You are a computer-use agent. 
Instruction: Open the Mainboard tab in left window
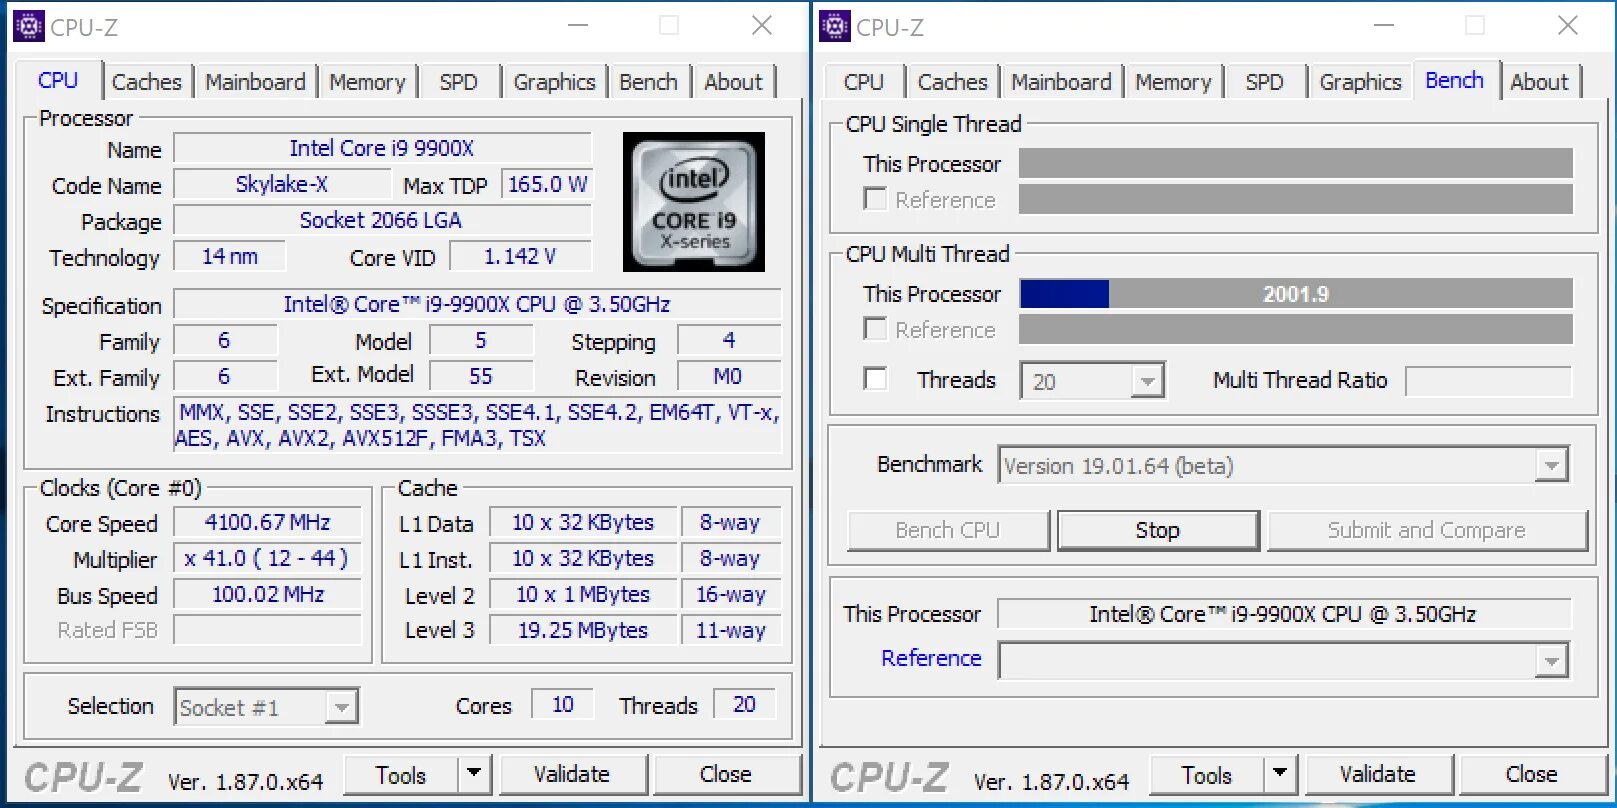tap(255, 82)
